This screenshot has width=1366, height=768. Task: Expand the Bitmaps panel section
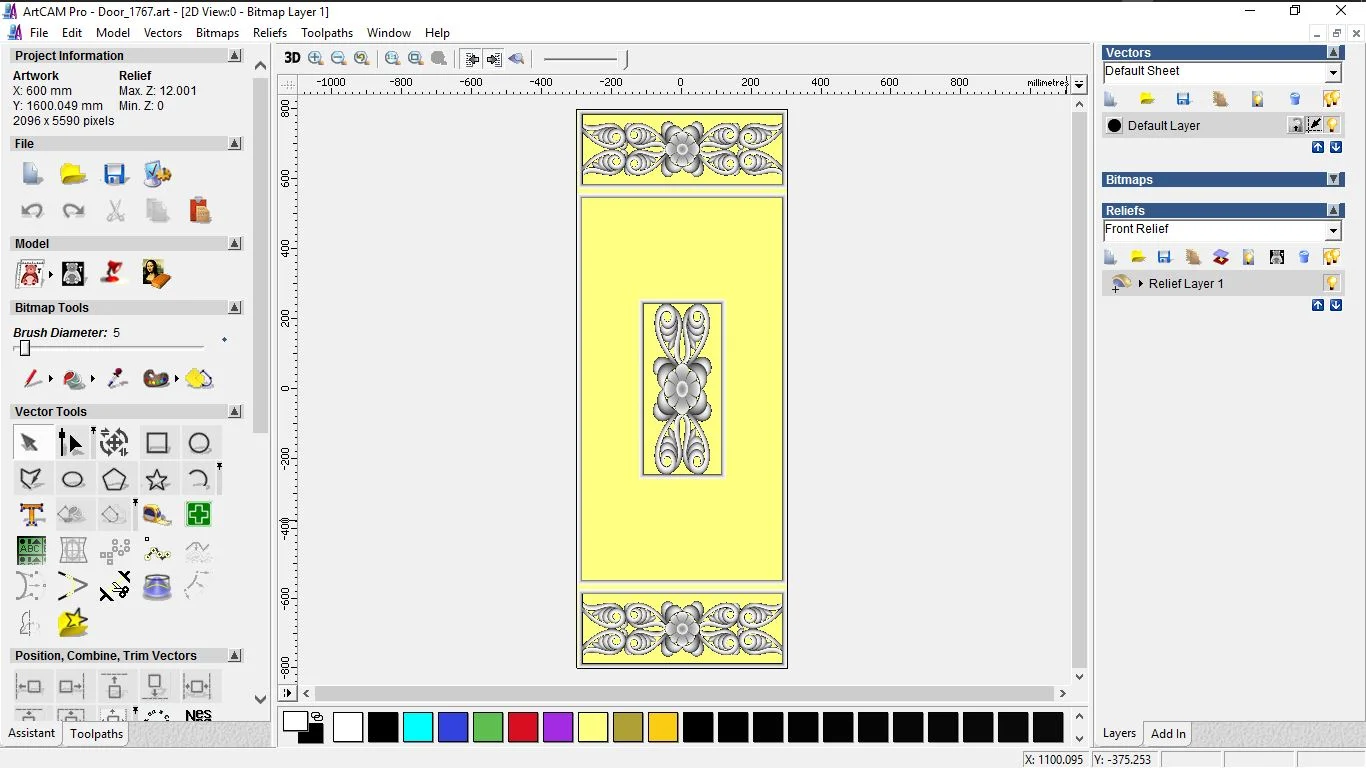[x=1333, y=180]
